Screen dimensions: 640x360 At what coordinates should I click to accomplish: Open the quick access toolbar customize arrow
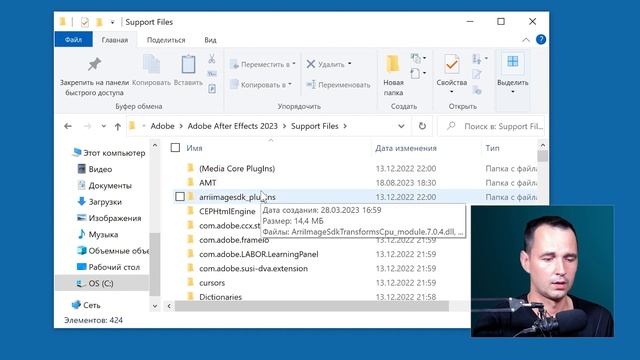click(112, 22)
